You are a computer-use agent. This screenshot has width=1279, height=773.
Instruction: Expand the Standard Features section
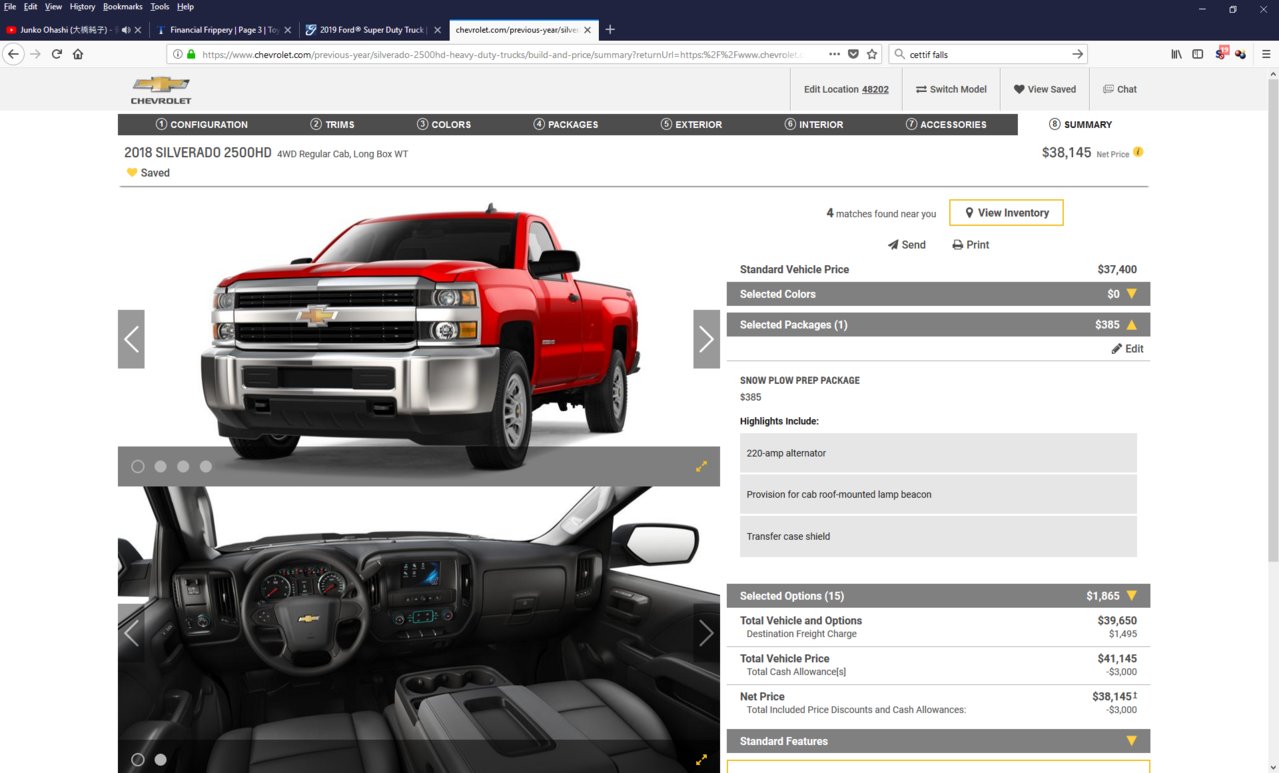pyautogui.click(x=938, y=741)
